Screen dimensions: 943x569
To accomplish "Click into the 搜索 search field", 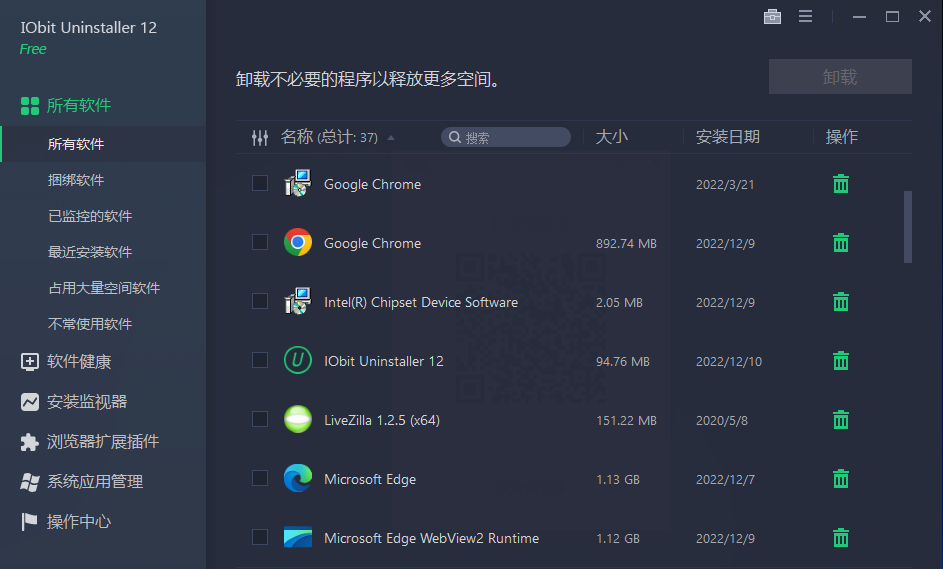I will click(x=506, y=137).
